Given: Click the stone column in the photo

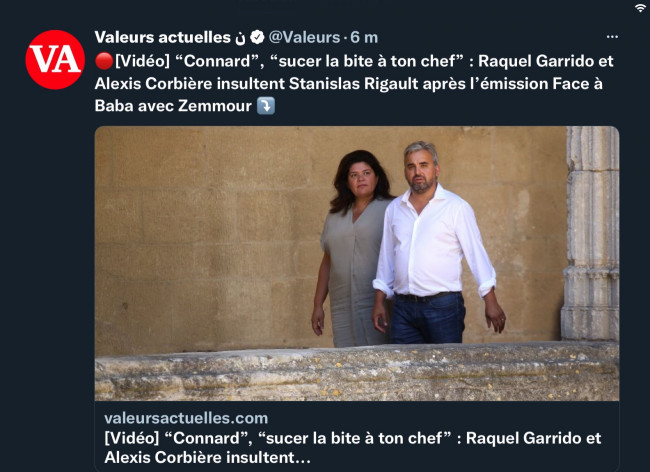Looking at the screenshot, I should (x=590, y=233).
